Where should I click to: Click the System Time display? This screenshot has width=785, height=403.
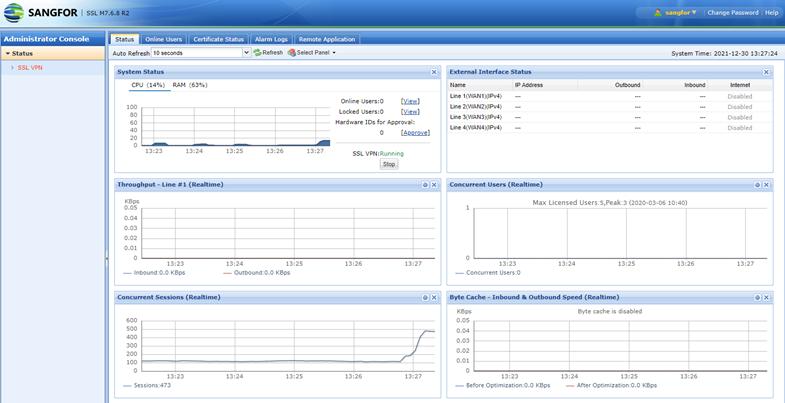(724, 53)
